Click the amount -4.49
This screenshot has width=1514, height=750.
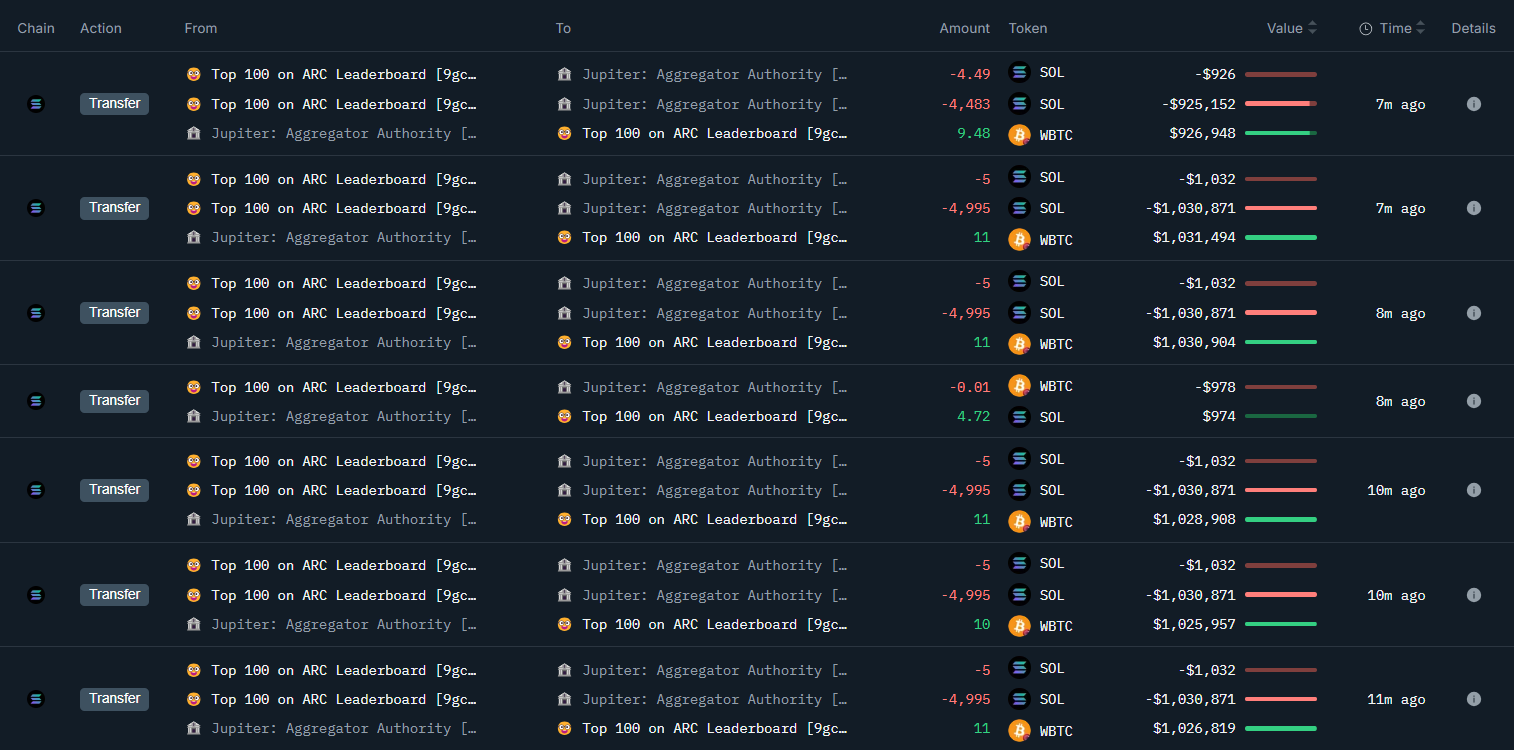969,75
